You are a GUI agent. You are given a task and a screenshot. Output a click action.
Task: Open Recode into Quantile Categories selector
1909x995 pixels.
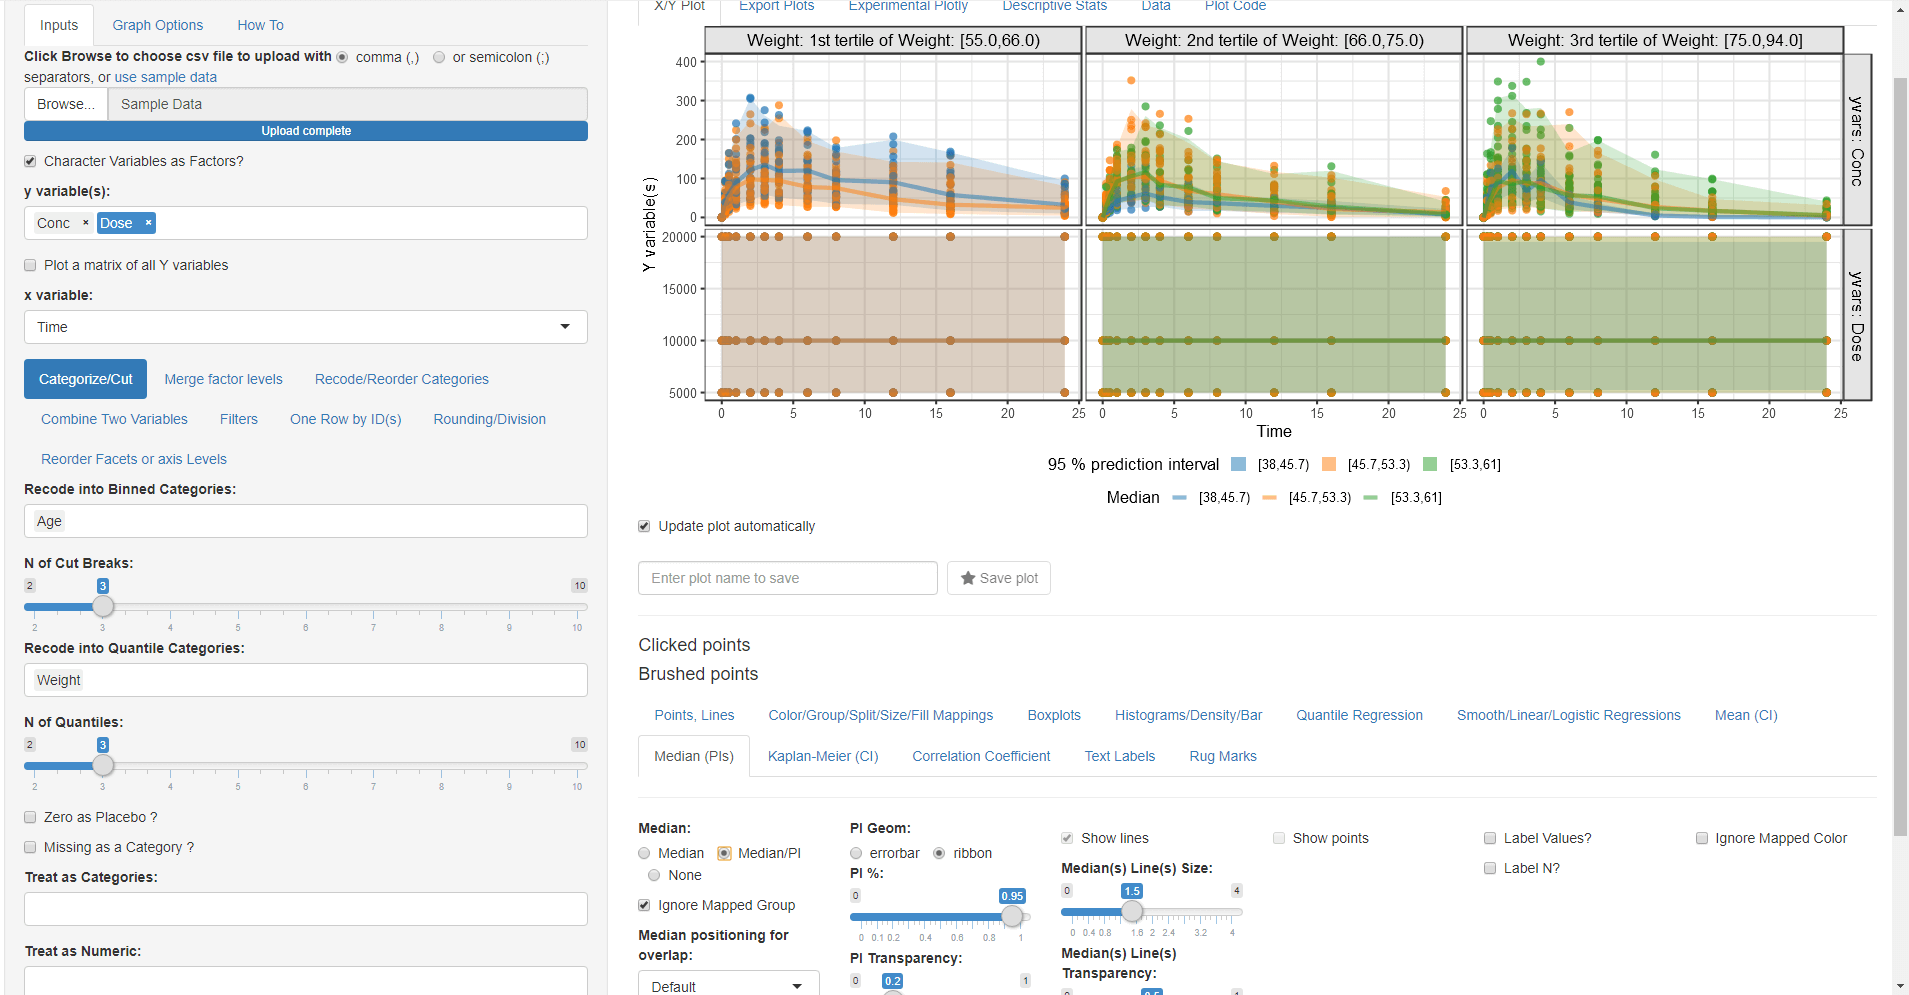(x=306, y=680)
